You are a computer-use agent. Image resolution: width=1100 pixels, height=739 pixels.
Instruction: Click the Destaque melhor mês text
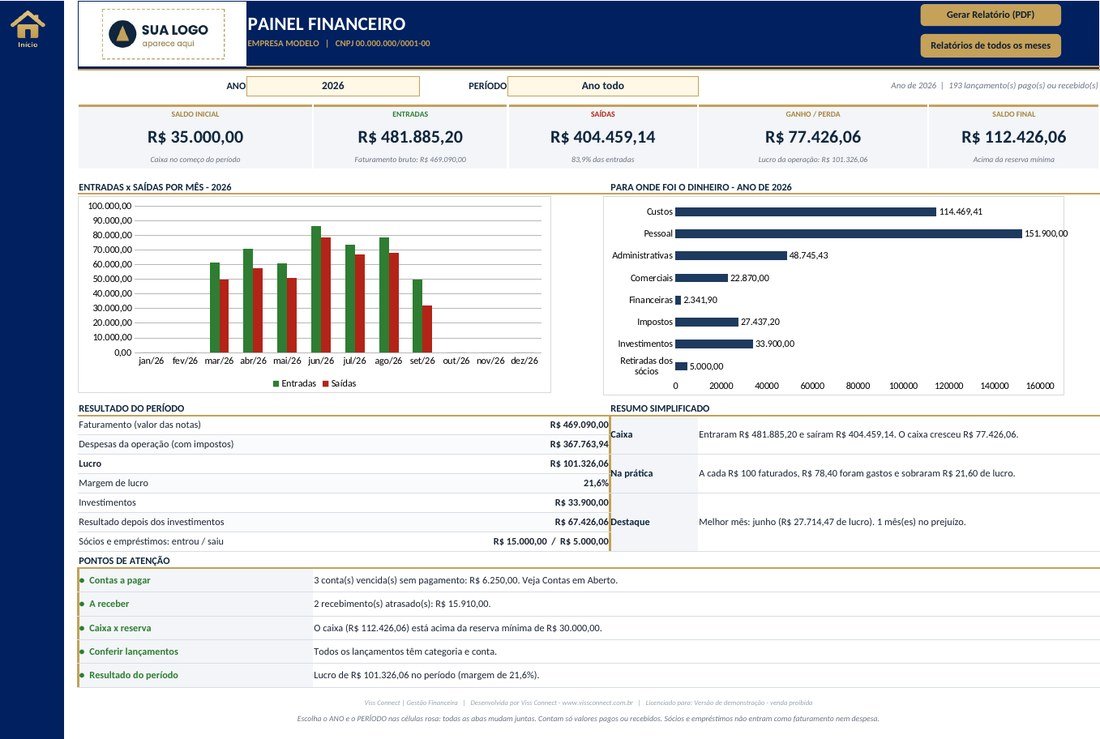coord(832,522)
